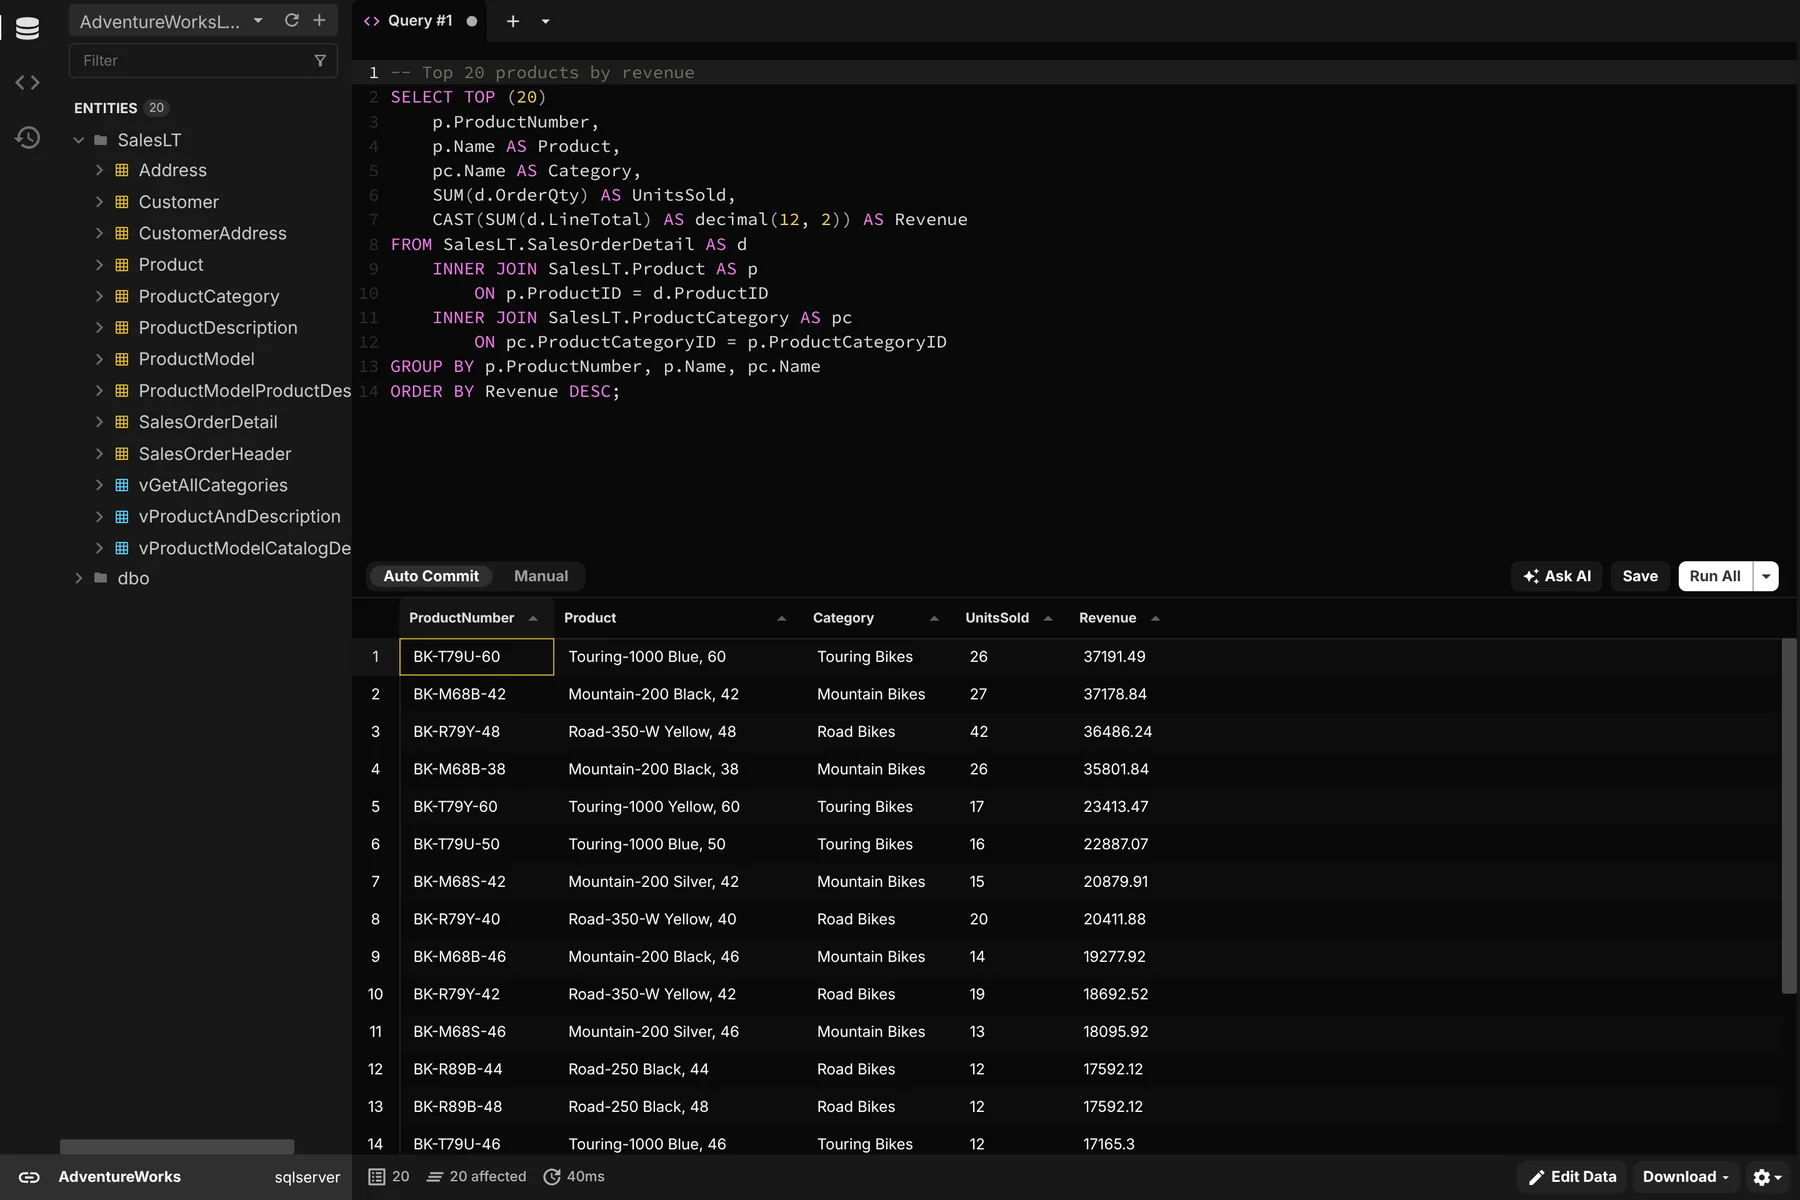Click the row count icon in status bar
1800x1200 pixels.
click(x=376, y=1177)
